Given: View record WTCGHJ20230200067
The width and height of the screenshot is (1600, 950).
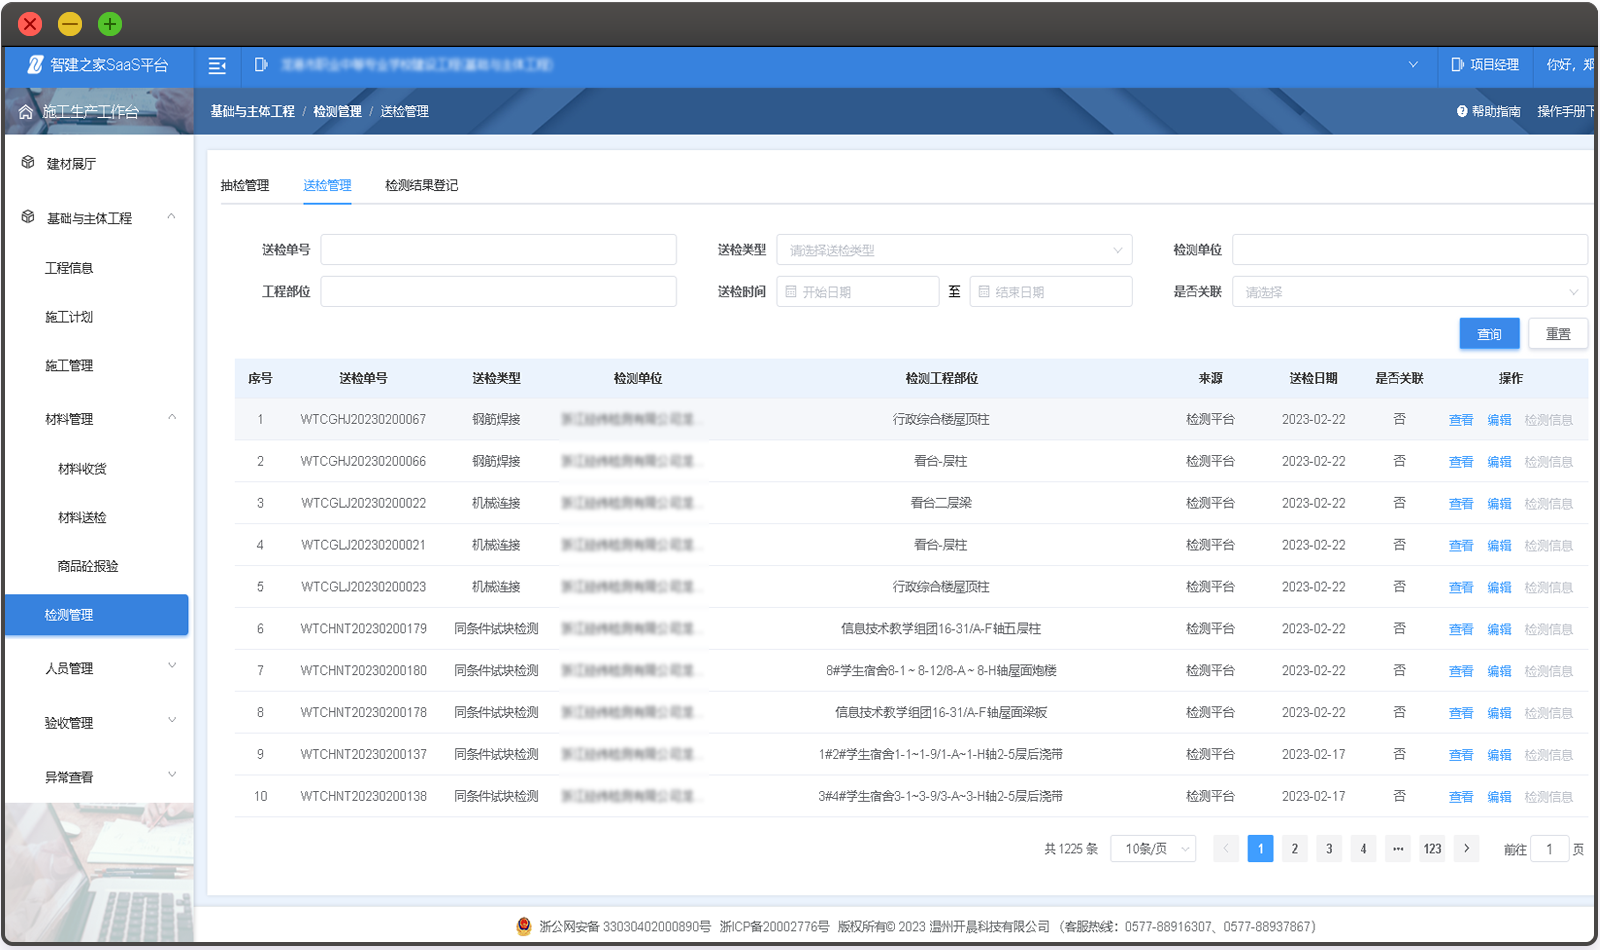Looking at the screenshot, I should (1461, 420).
